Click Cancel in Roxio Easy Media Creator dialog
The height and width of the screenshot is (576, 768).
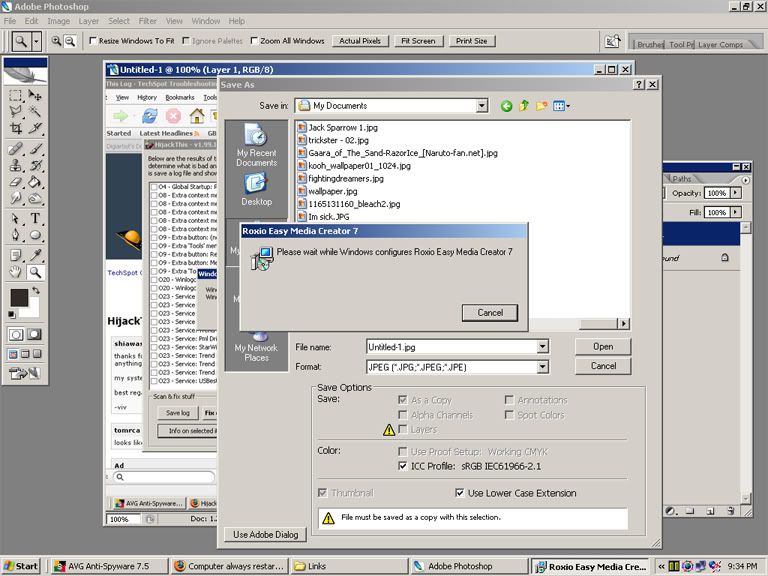[490, 312]
